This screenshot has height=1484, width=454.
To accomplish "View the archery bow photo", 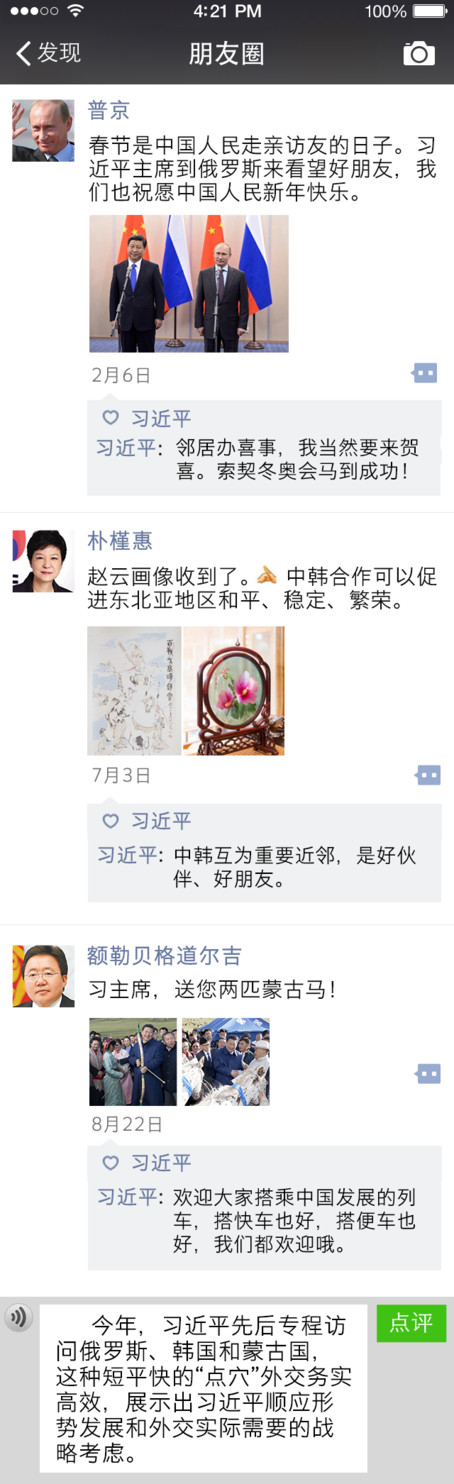I will (x=133, y=1061).
